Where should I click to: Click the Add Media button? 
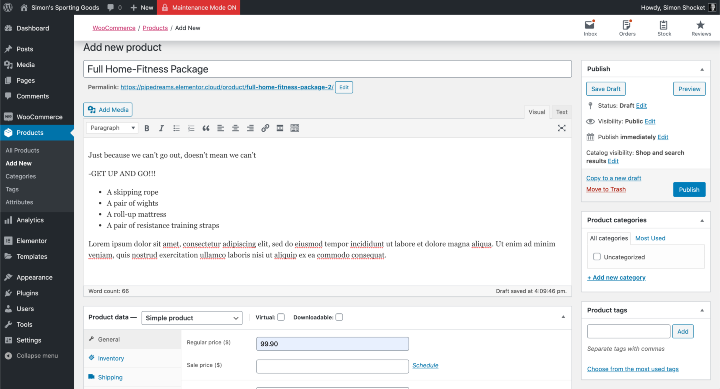pyautogui.click(x=108, y=110)
